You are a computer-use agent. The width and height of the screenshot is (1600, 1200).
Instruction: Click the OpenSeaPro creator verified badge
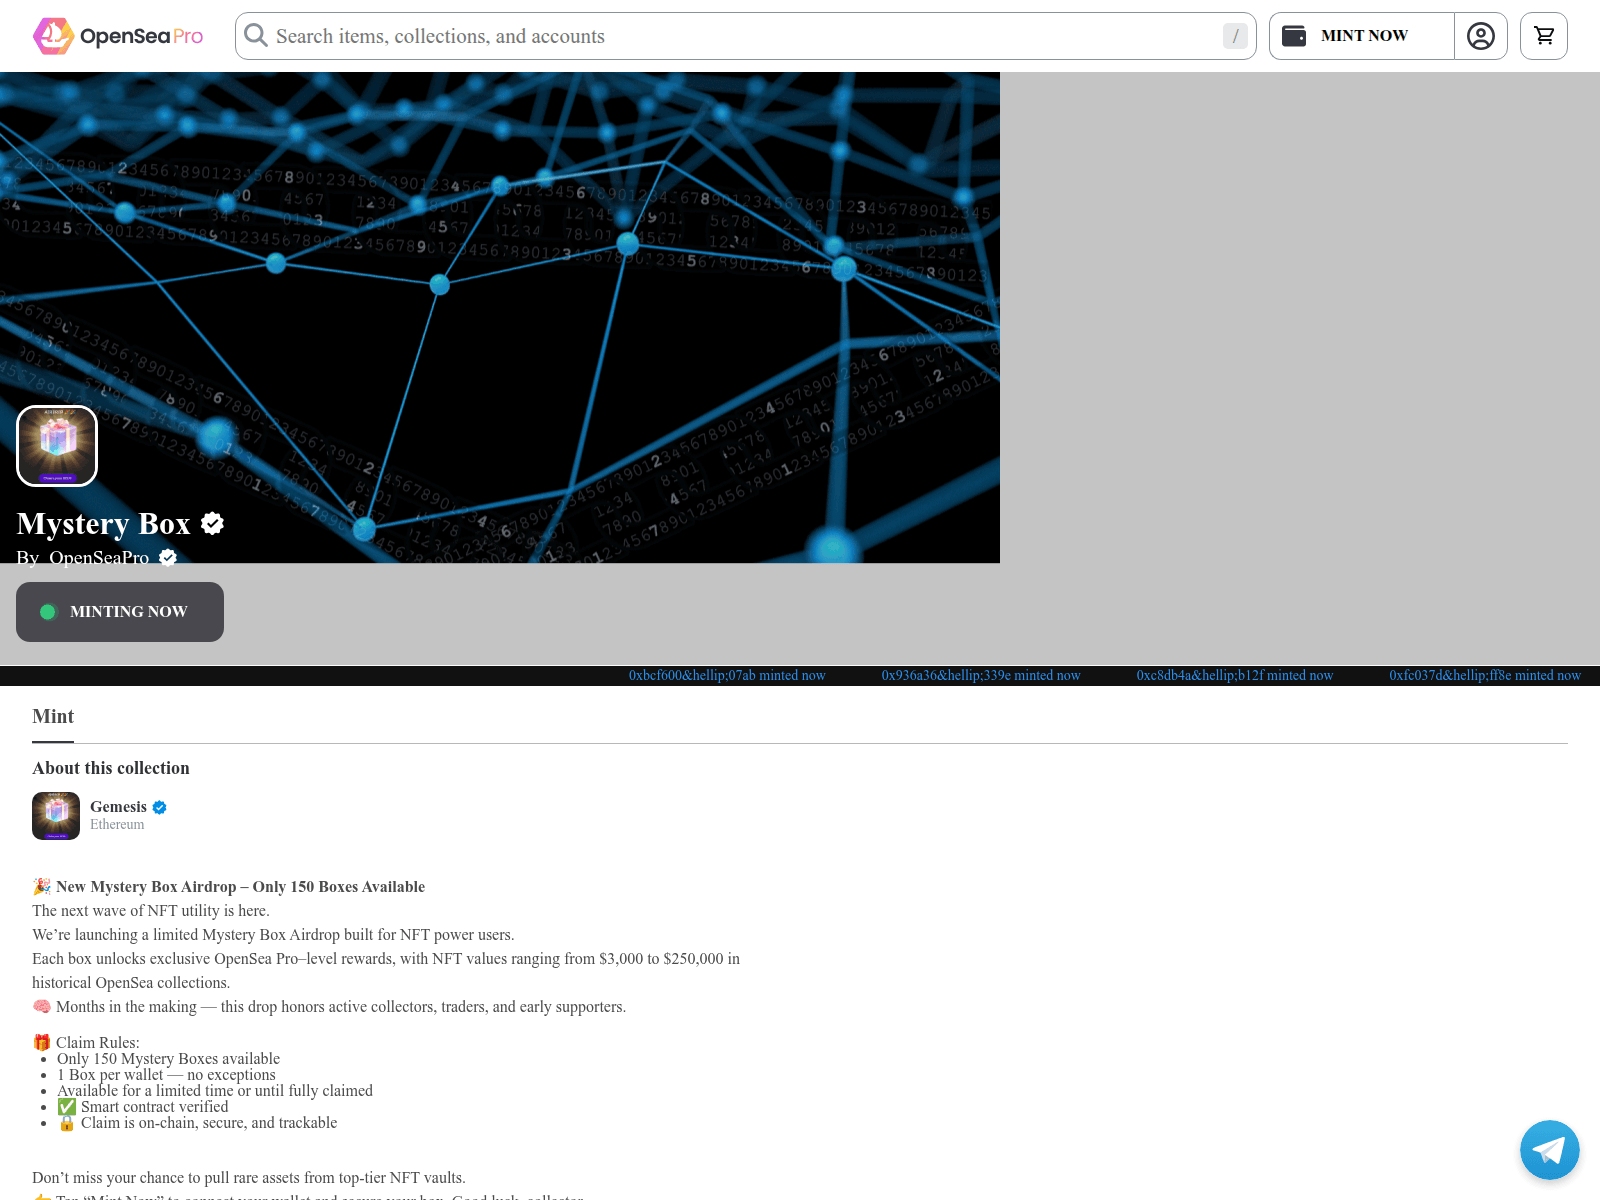pos(168,558)
